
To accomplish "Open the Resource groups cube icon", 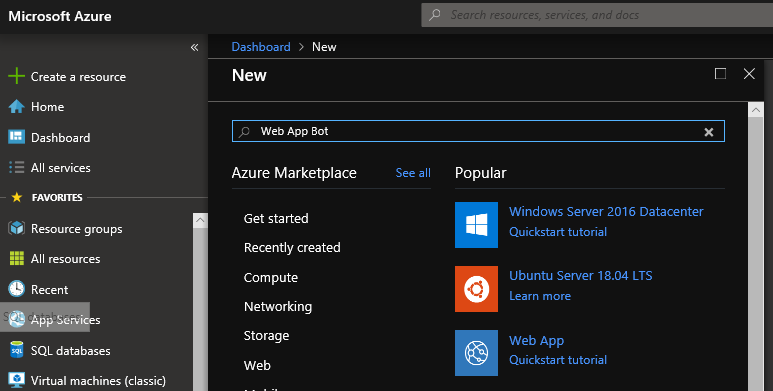I will pos(16,228).
